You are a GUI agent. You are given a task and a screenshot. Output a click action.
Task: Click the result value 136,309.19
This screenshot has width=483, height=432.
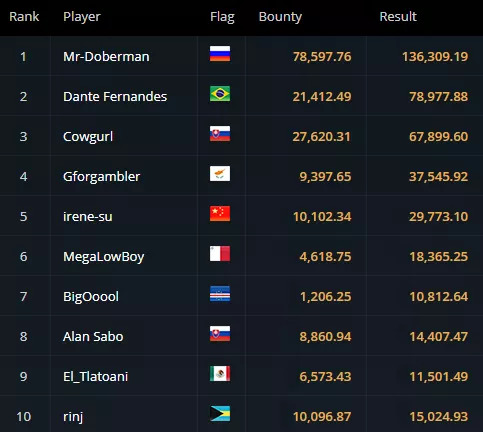point(435,57)
